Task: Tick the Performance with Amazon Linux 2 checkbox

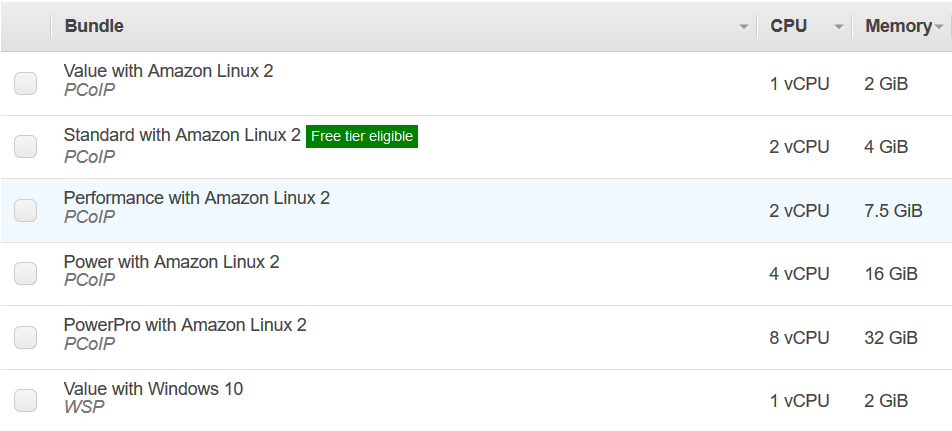Action: (x=26, y=210)
